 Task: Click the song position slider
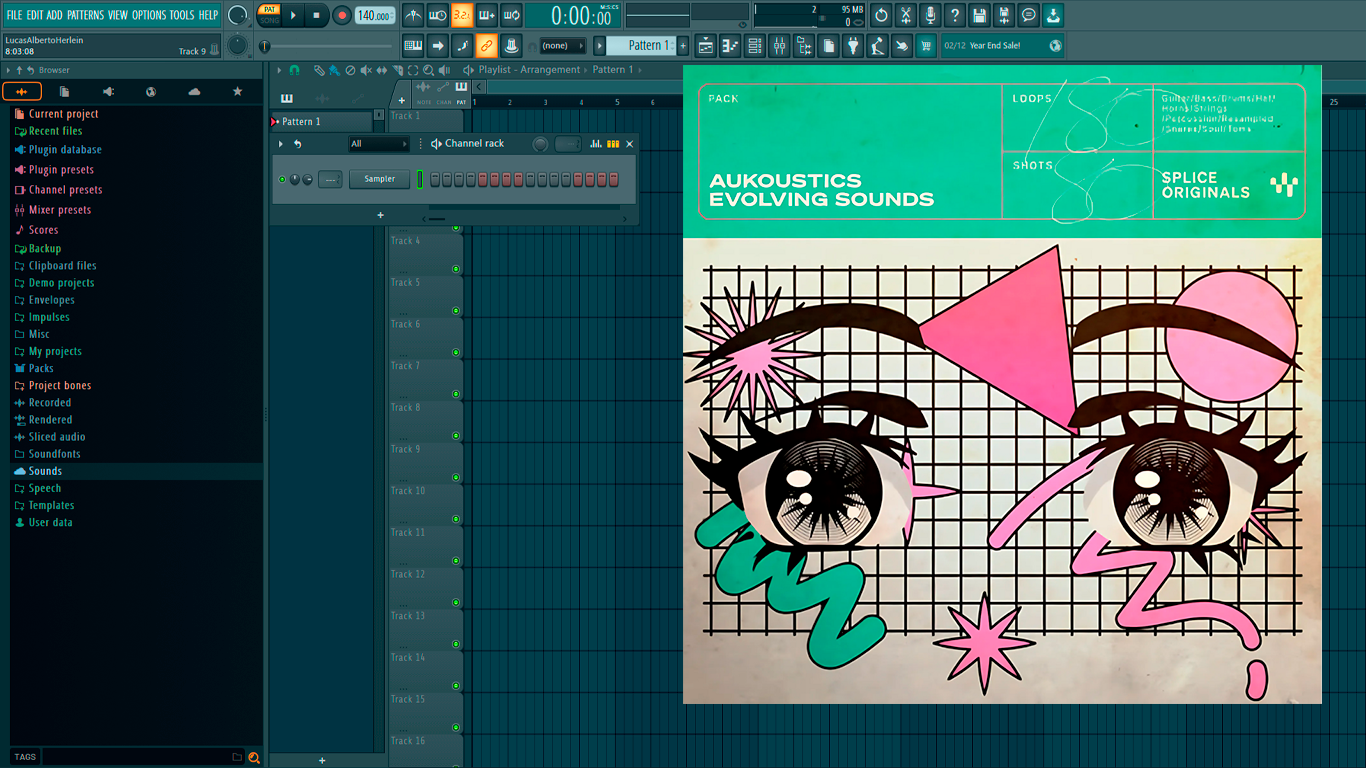326,46
